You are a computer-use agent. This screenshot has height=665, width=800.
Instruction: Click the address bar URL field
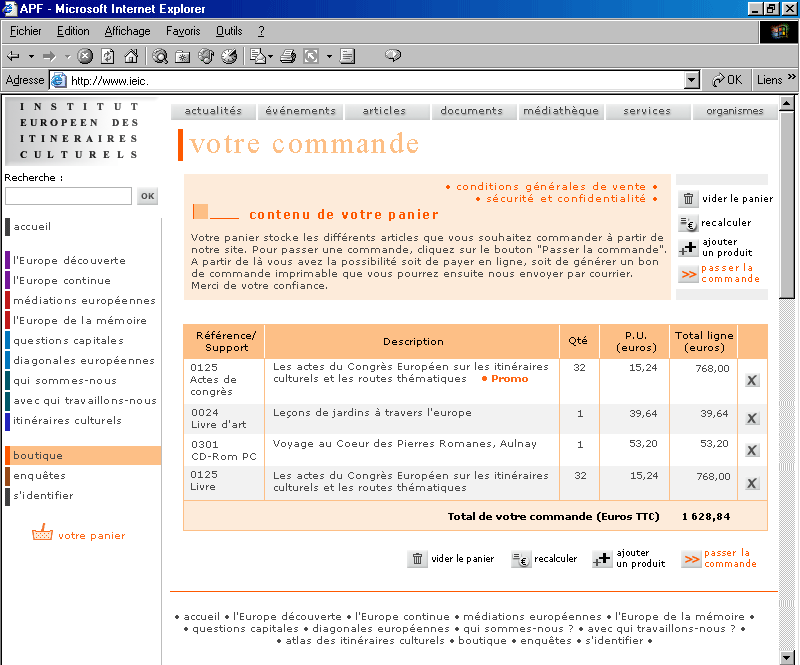point(367,80)
